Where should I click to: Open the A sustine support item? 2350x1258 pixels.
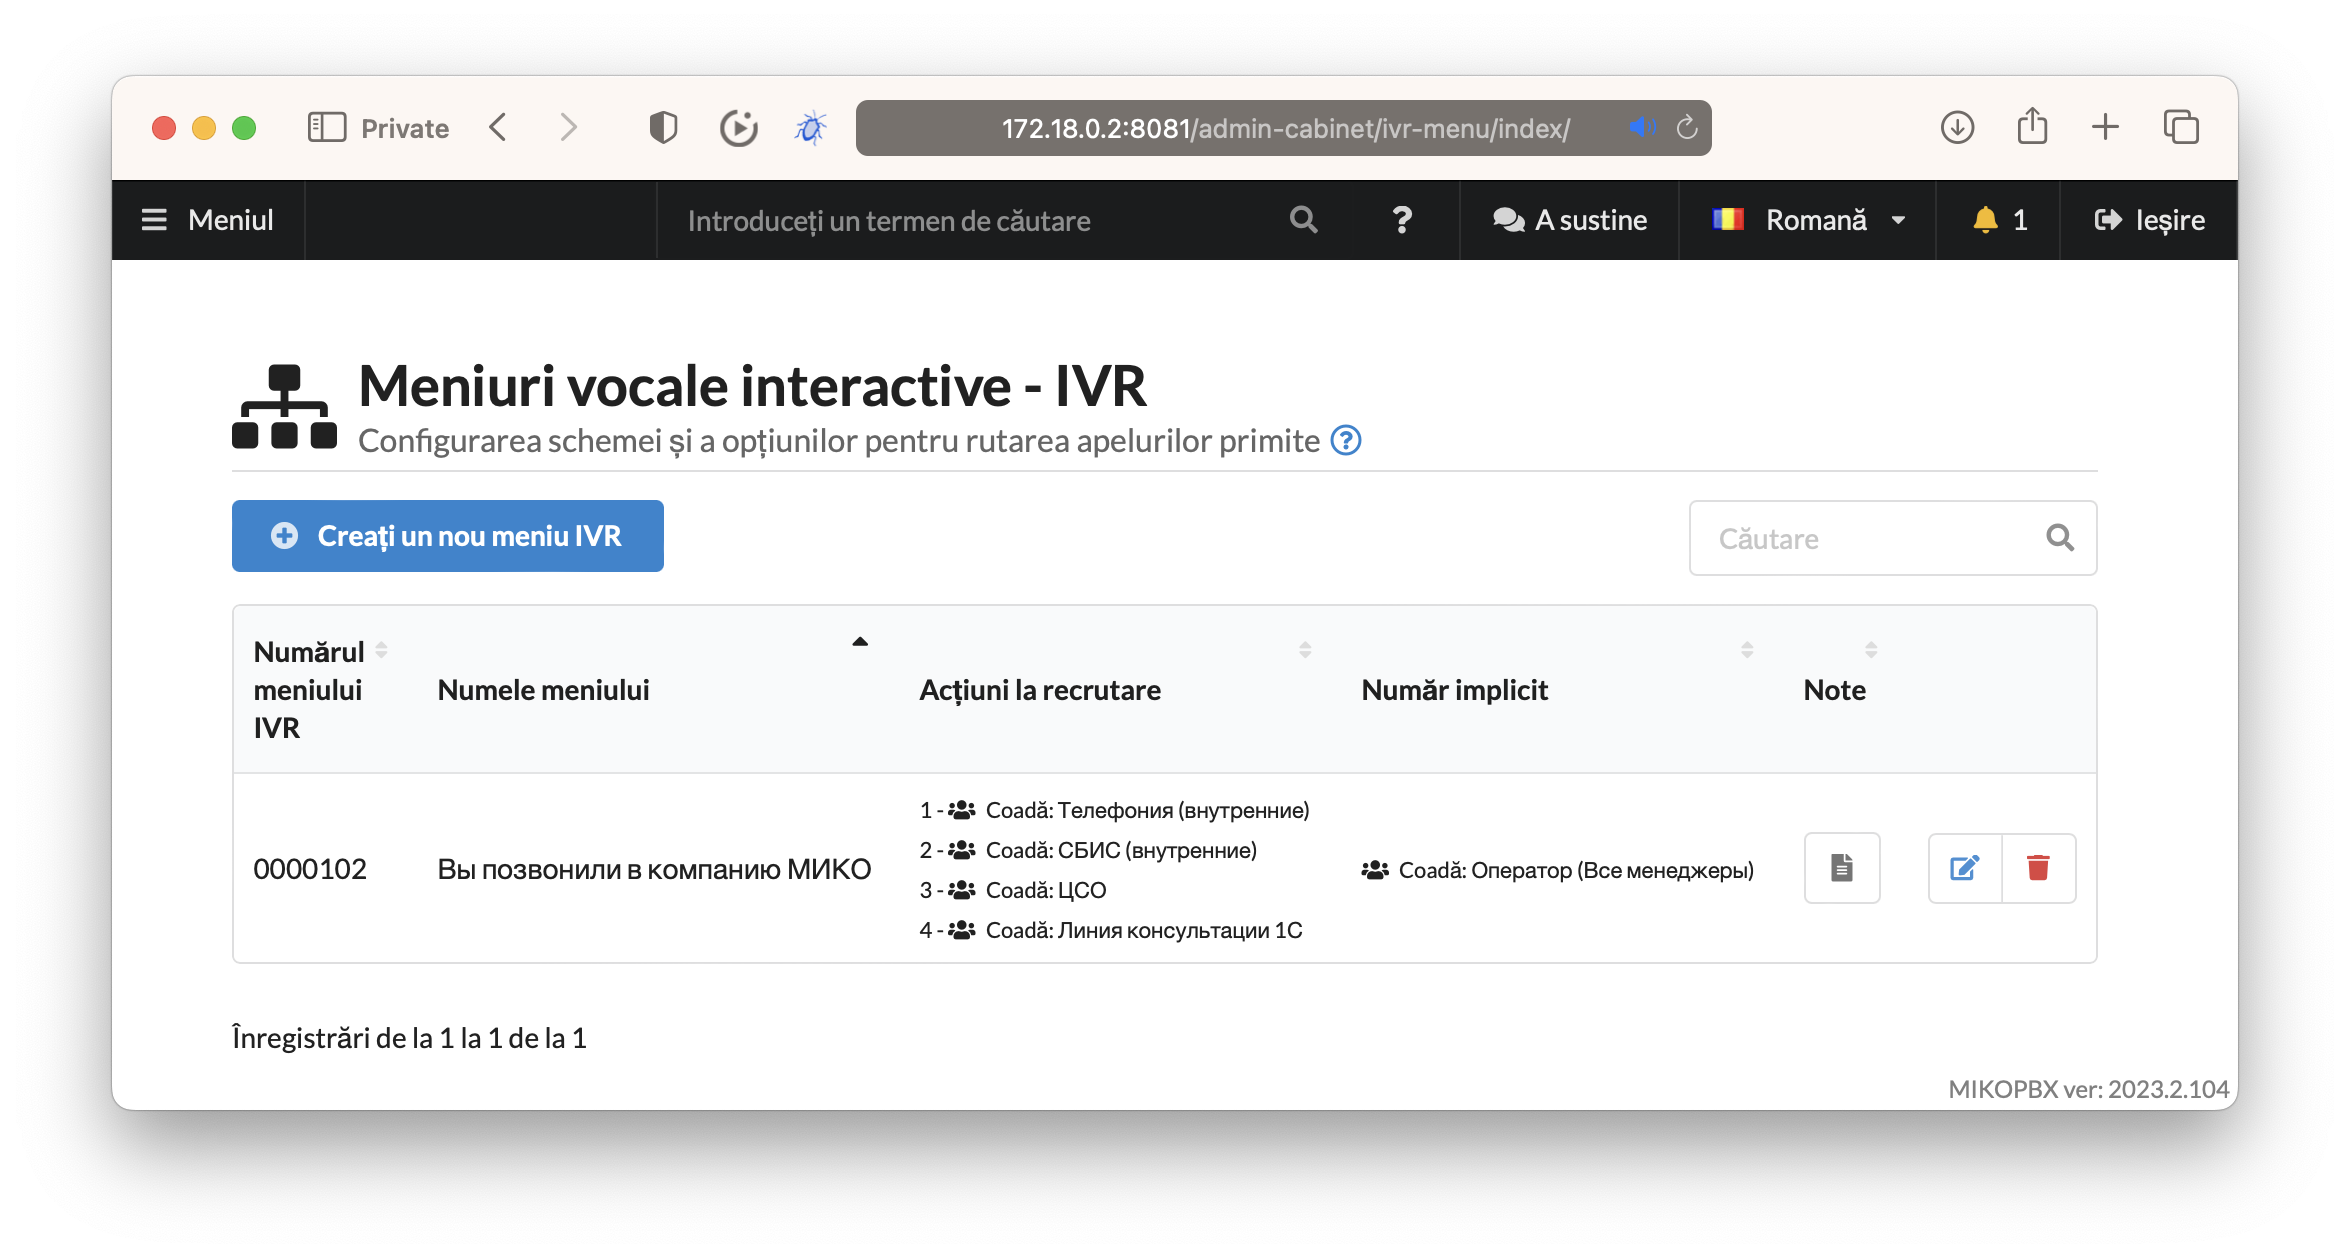1569,220
